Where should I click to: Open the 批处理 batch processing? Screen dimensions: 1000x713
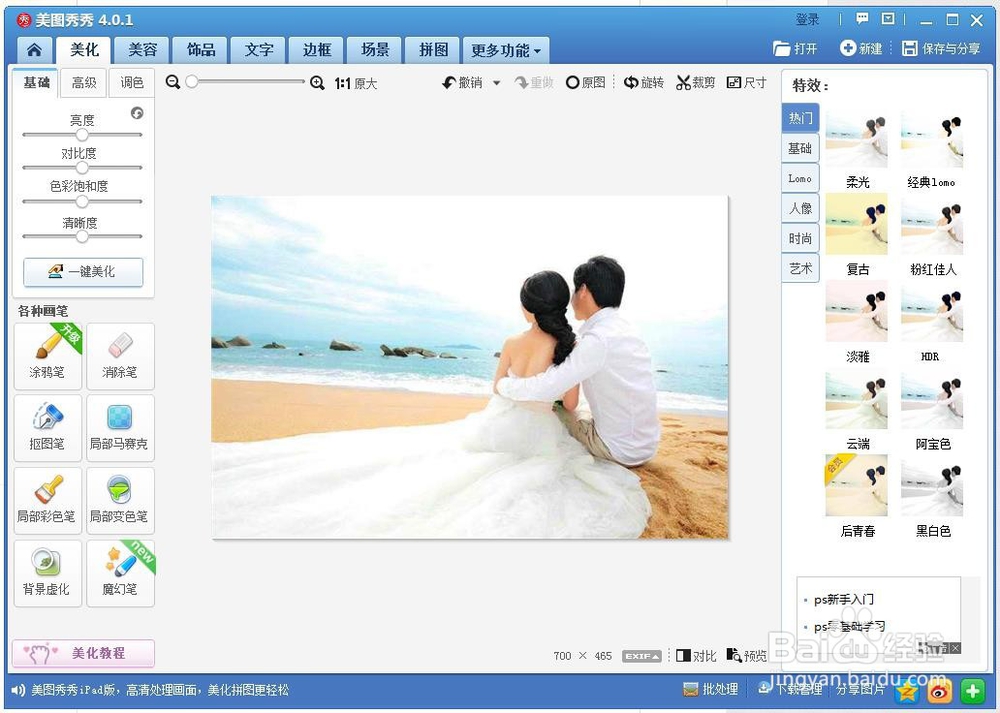point(710,689)
